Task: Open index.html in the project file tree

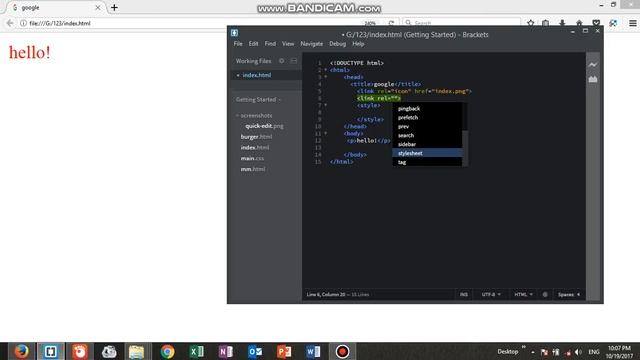Action: coord(255,147)
